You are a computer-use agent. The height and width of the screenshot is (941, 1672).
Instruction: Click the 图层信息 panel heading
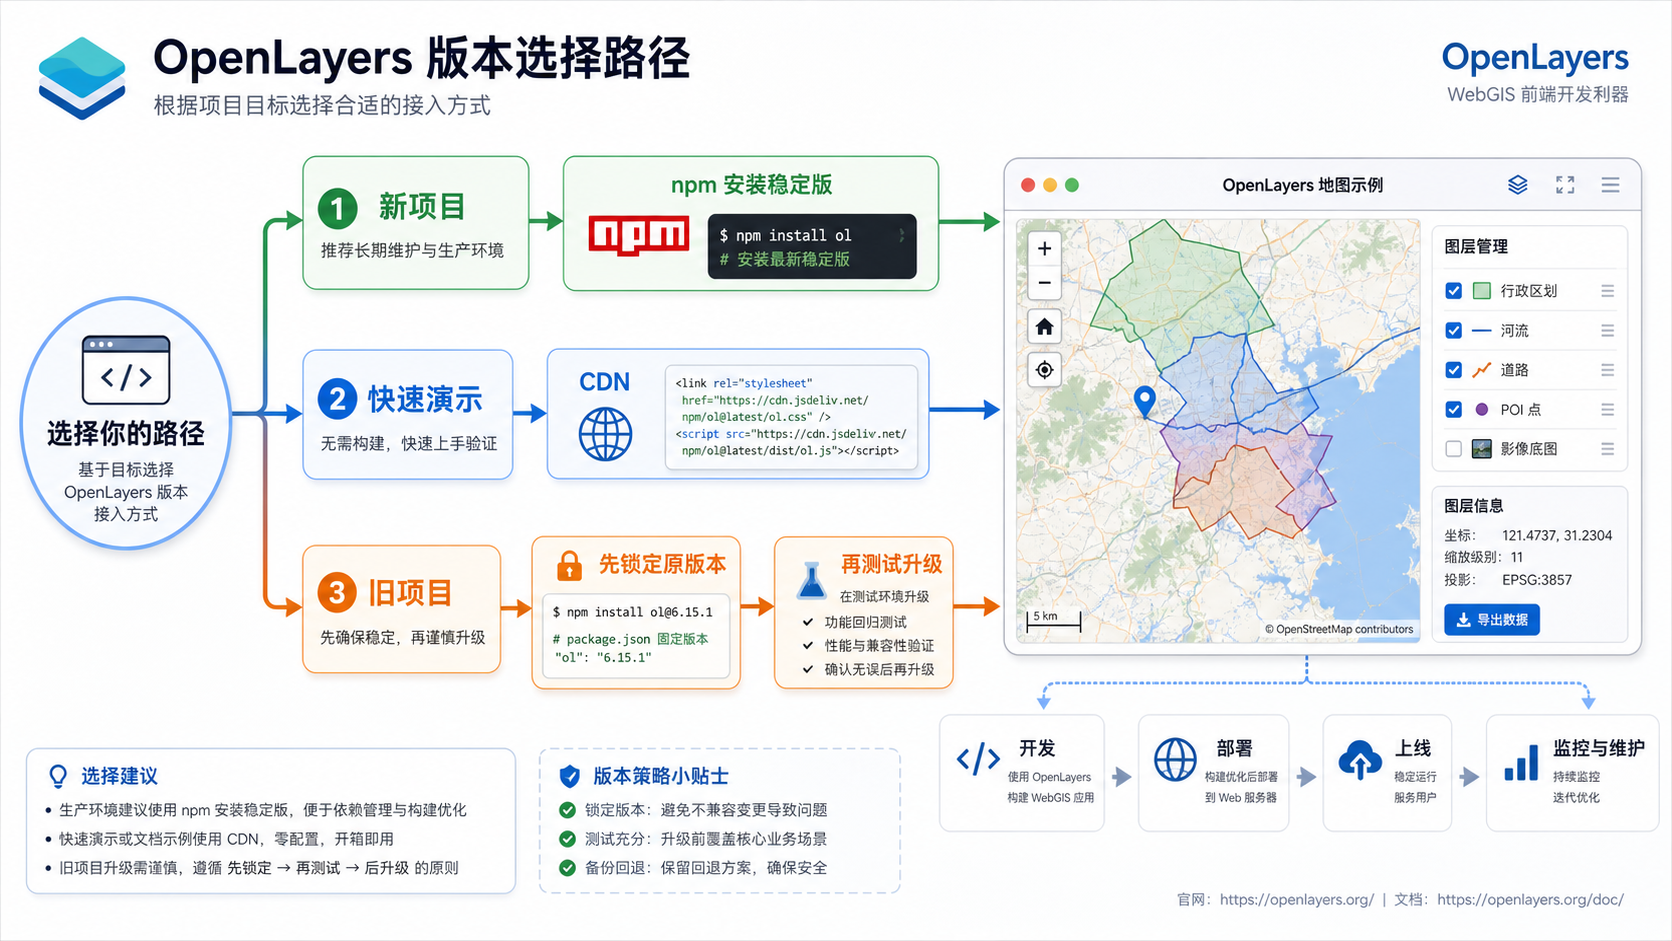tap(1474, 506)
